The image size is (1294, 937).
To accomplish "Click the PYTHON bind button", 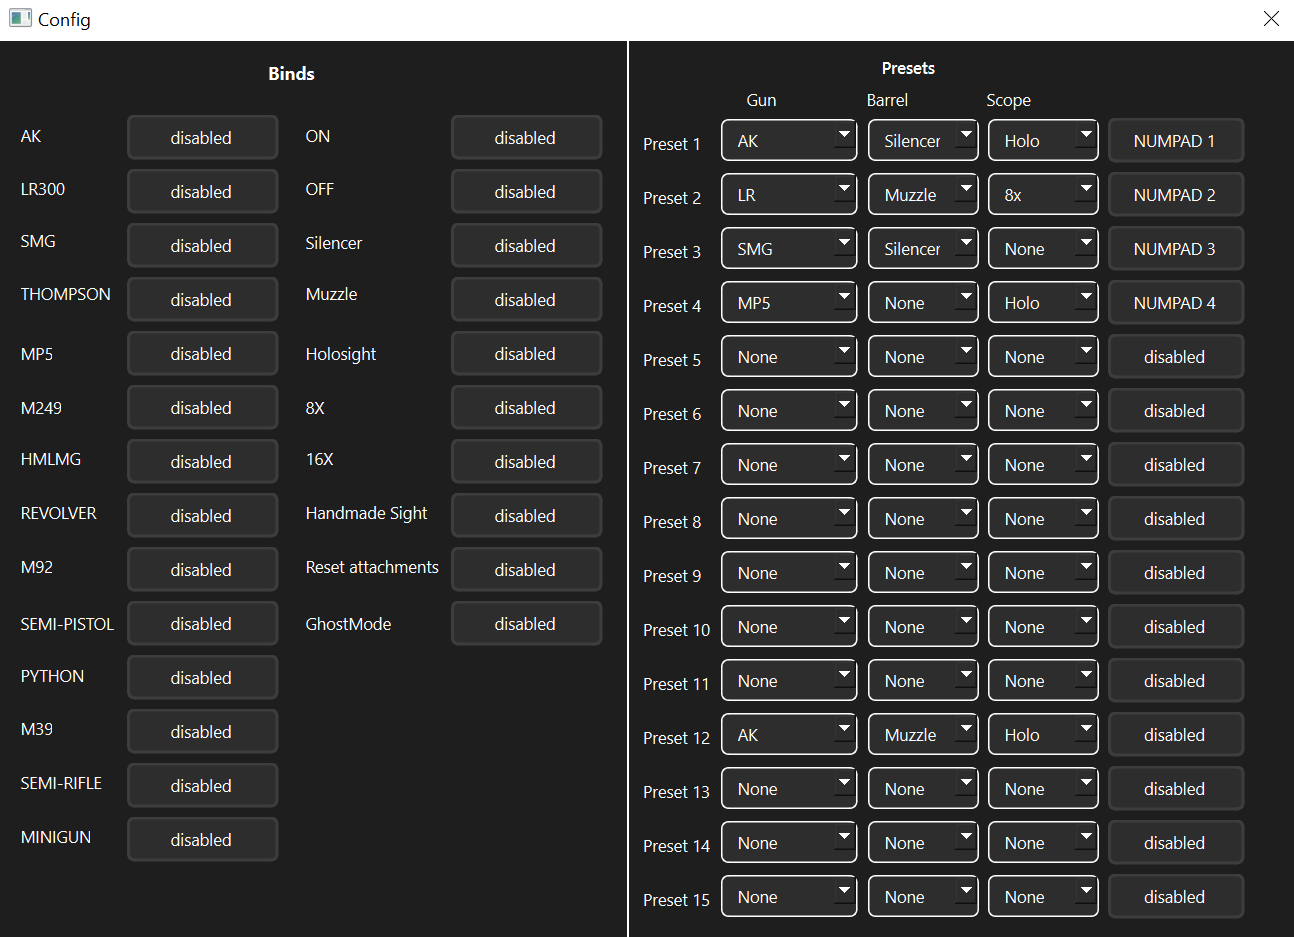I will point(202,677).
